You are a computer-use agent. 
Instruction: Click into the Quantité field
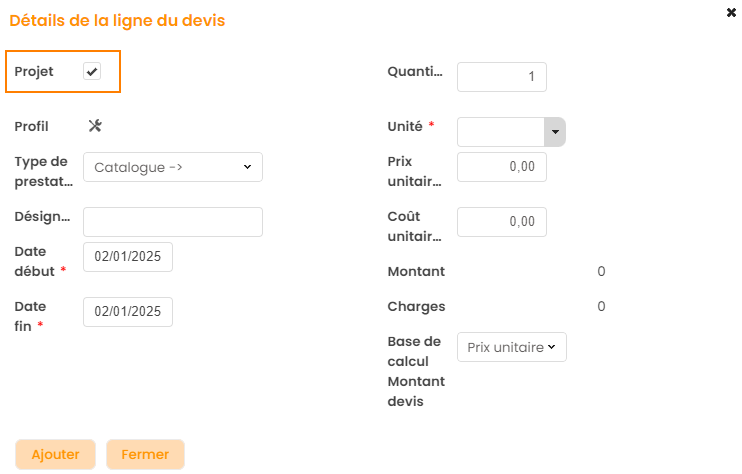[x=501, y=77]
